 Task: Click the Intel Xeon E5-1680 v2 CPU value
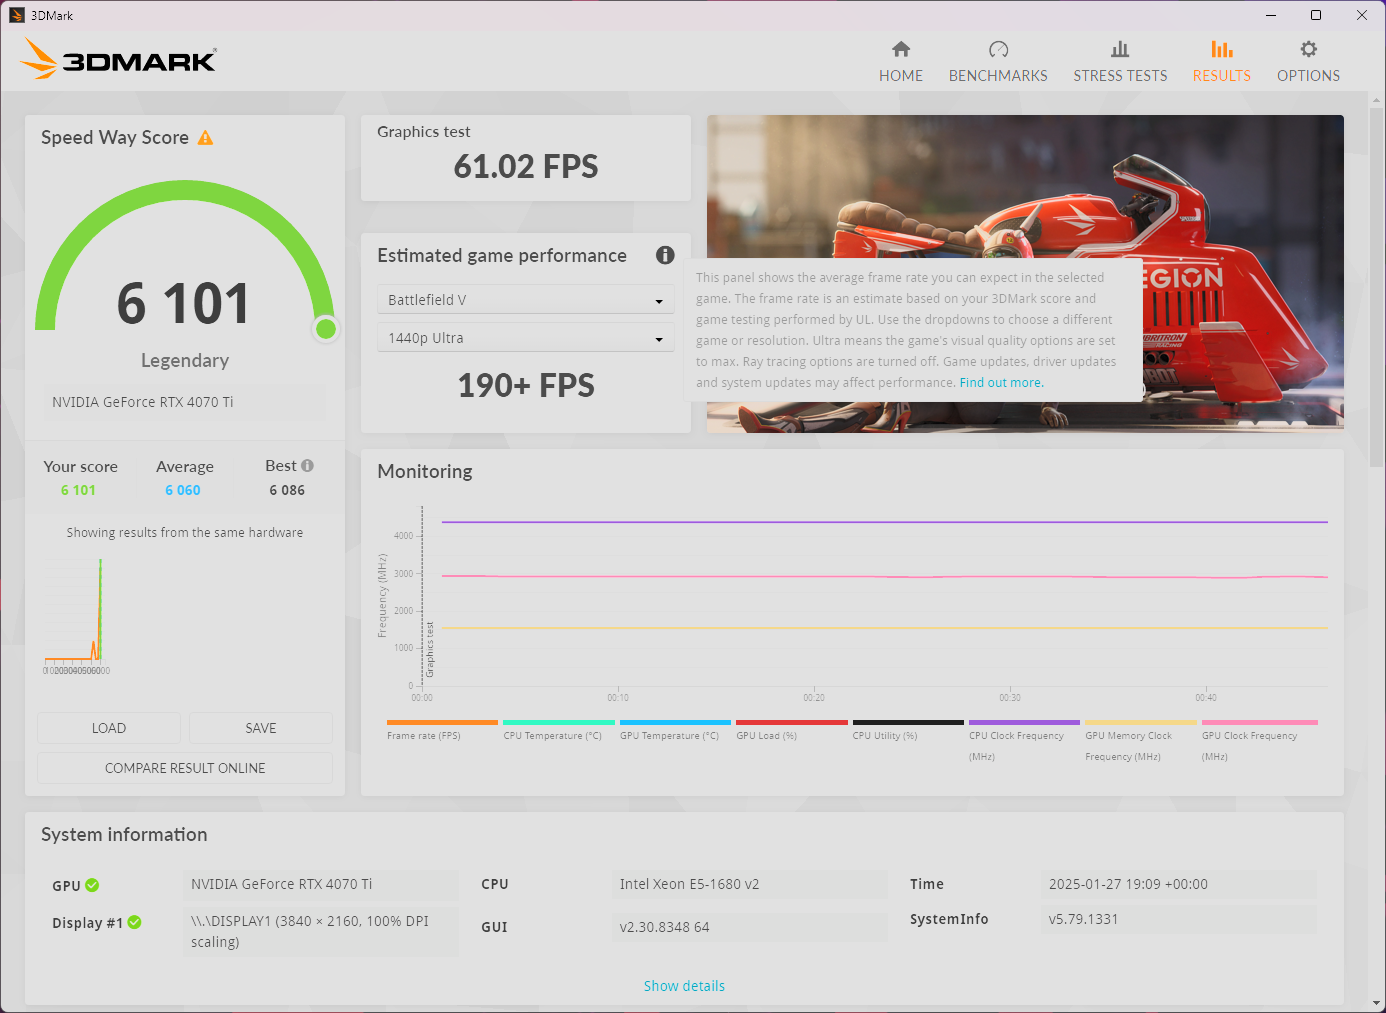pos(749,885)
